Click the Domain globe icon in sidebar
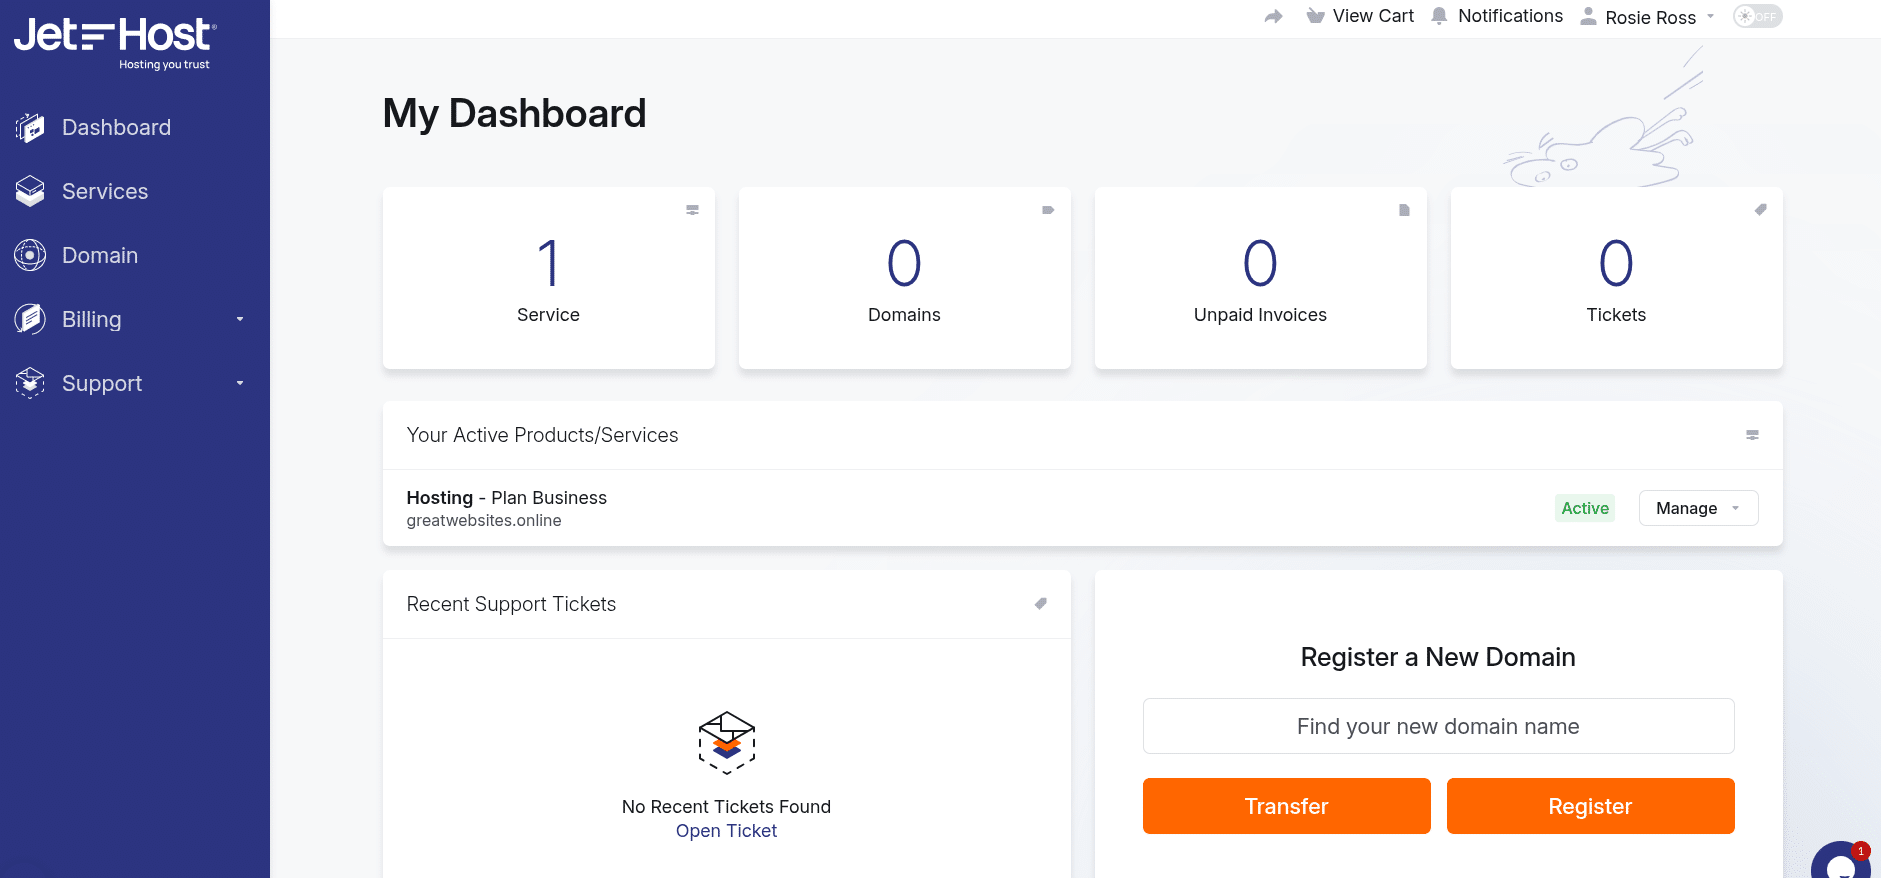Screen dimensions: 1881x878 pos(30,255)
